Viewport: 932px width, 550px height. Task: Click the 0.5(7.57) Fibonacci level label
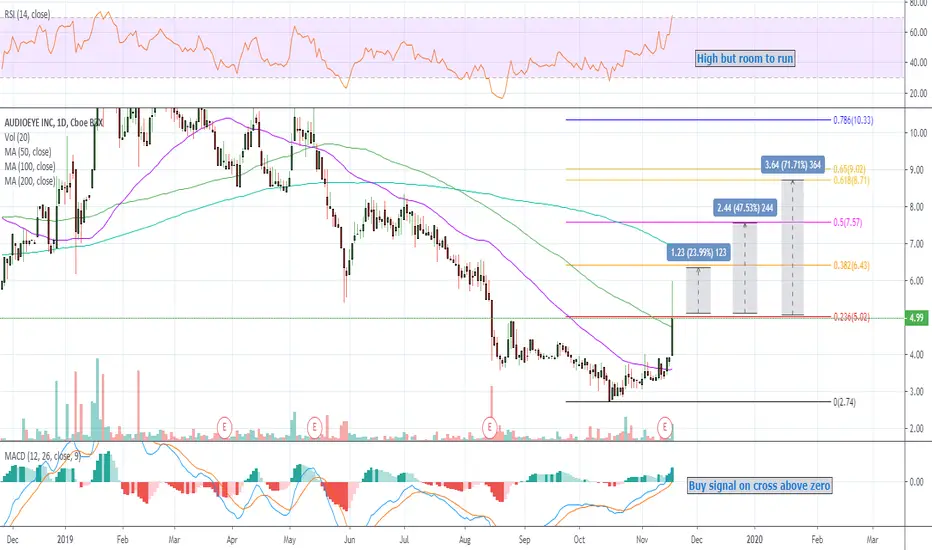click(x=848, y=222)
